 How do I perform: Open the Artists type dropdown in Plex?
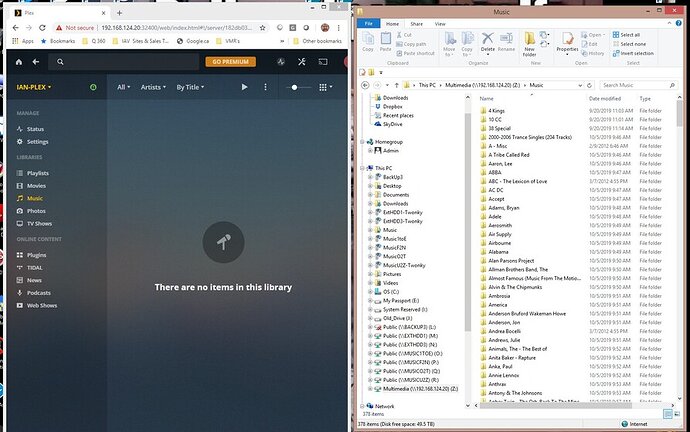(x=153, y=87)
